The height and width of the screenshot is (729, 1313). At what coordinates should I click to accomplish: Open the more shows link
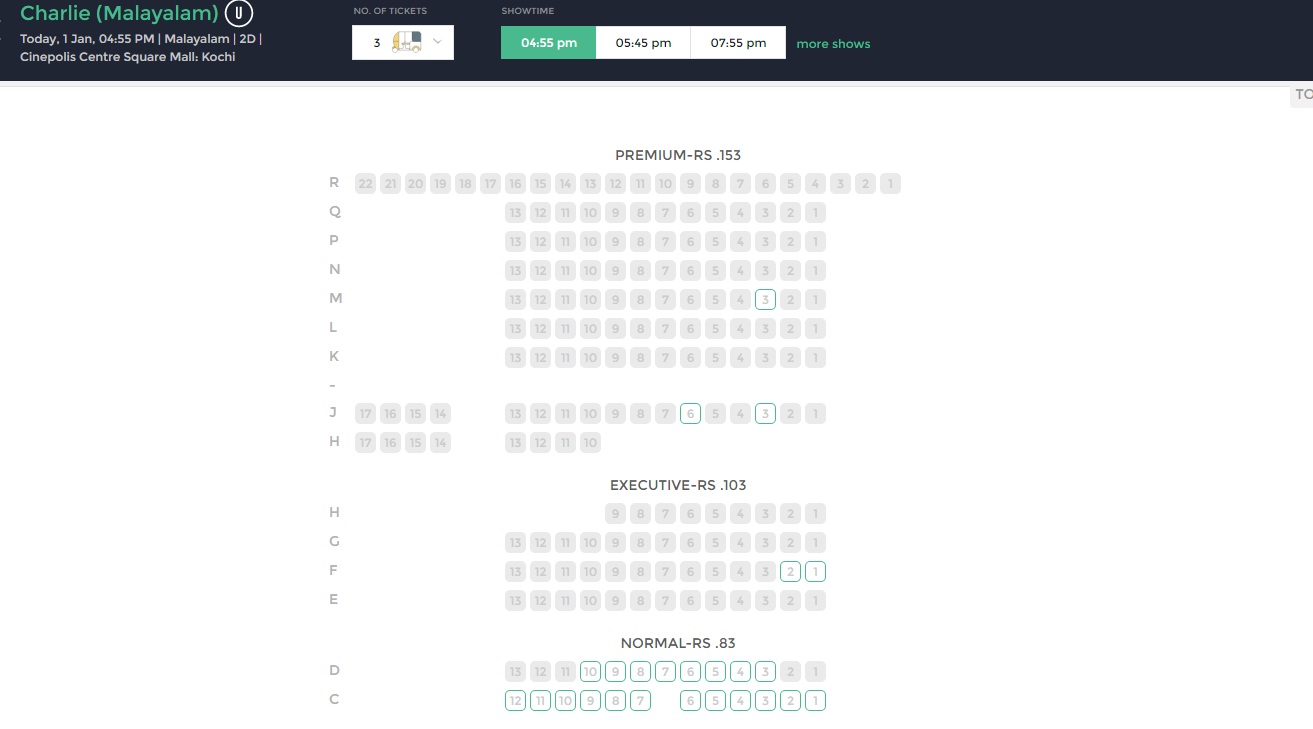tap(833, 44)
